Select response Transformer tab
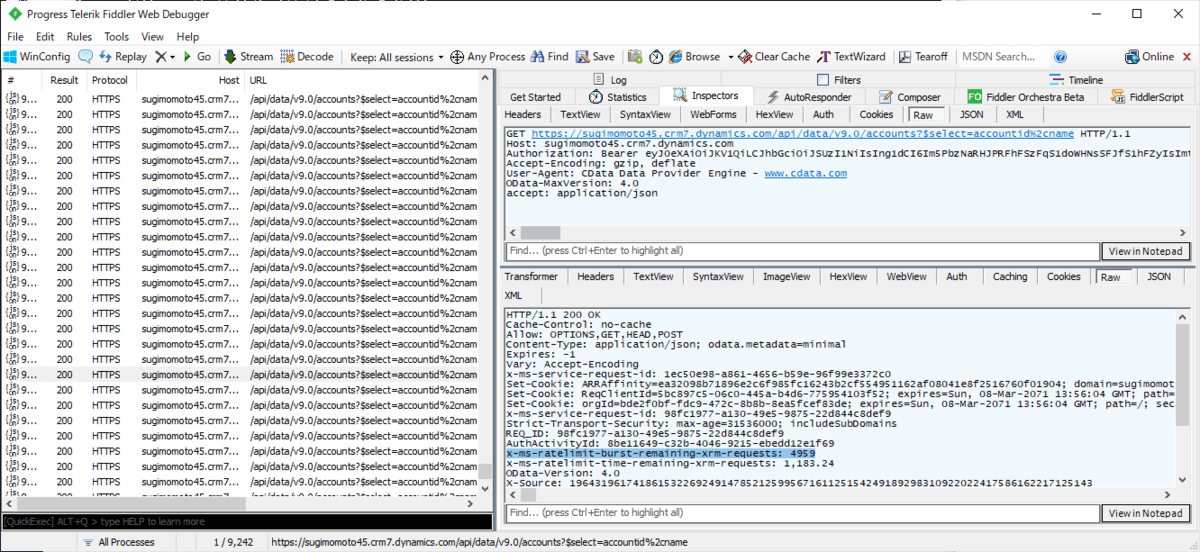The height and width of the screenshot is (552, 1200). [x=531, y=277]
